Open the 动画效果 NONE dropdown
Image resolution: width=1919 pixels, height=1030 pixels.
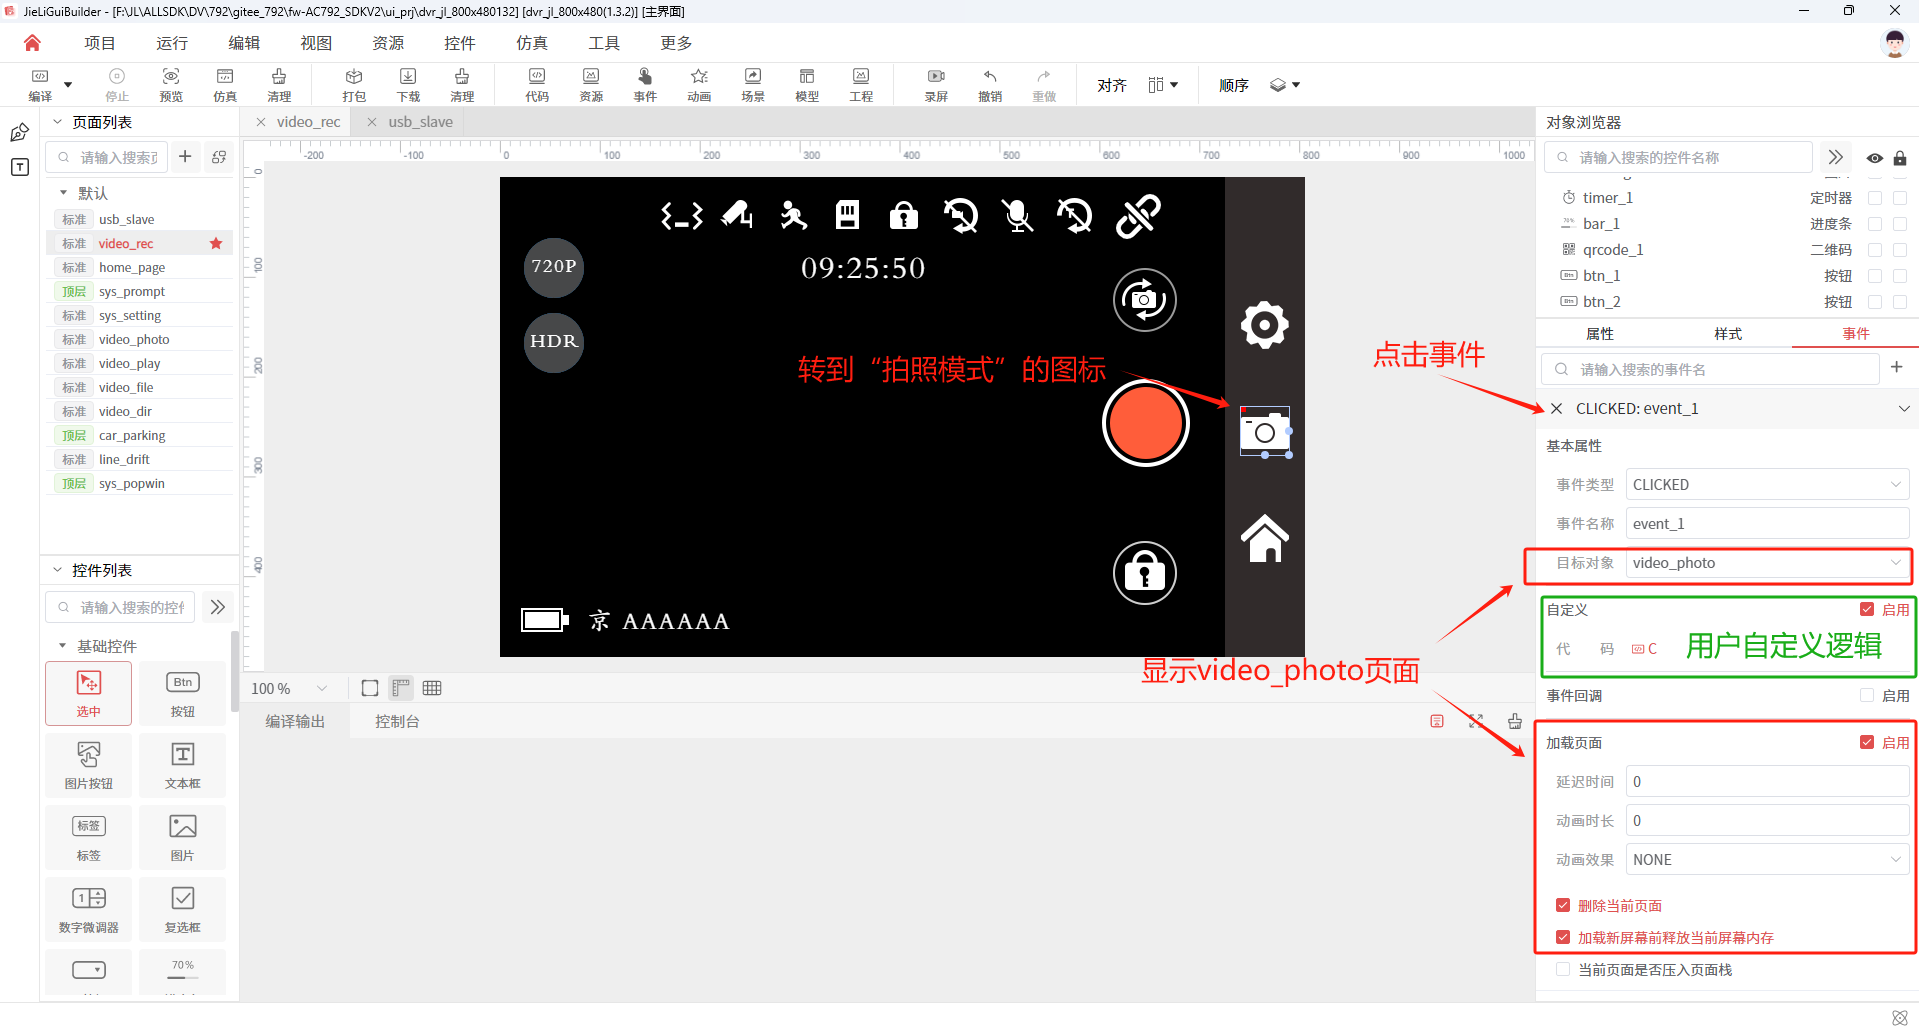click(x=1767, y=860)
